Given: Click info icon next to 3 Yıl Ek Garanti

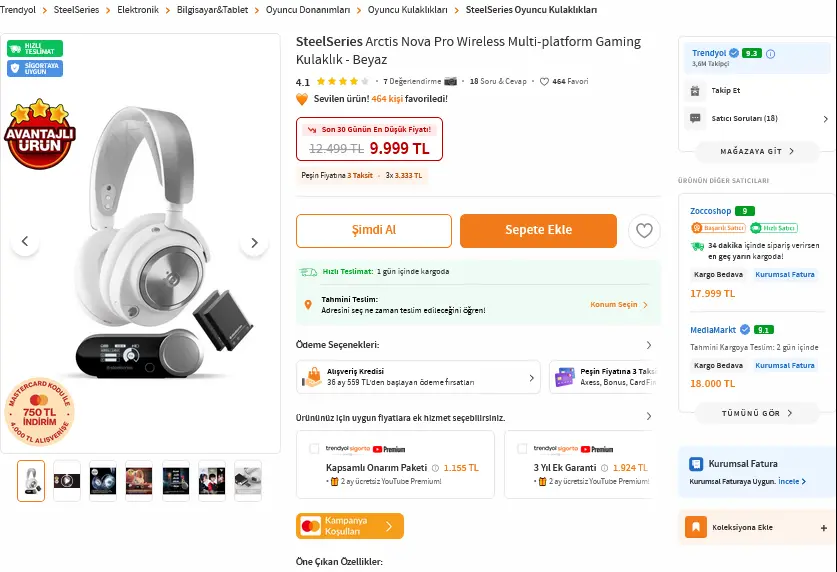Looking at the screenshot, I should tap(604, 468).
